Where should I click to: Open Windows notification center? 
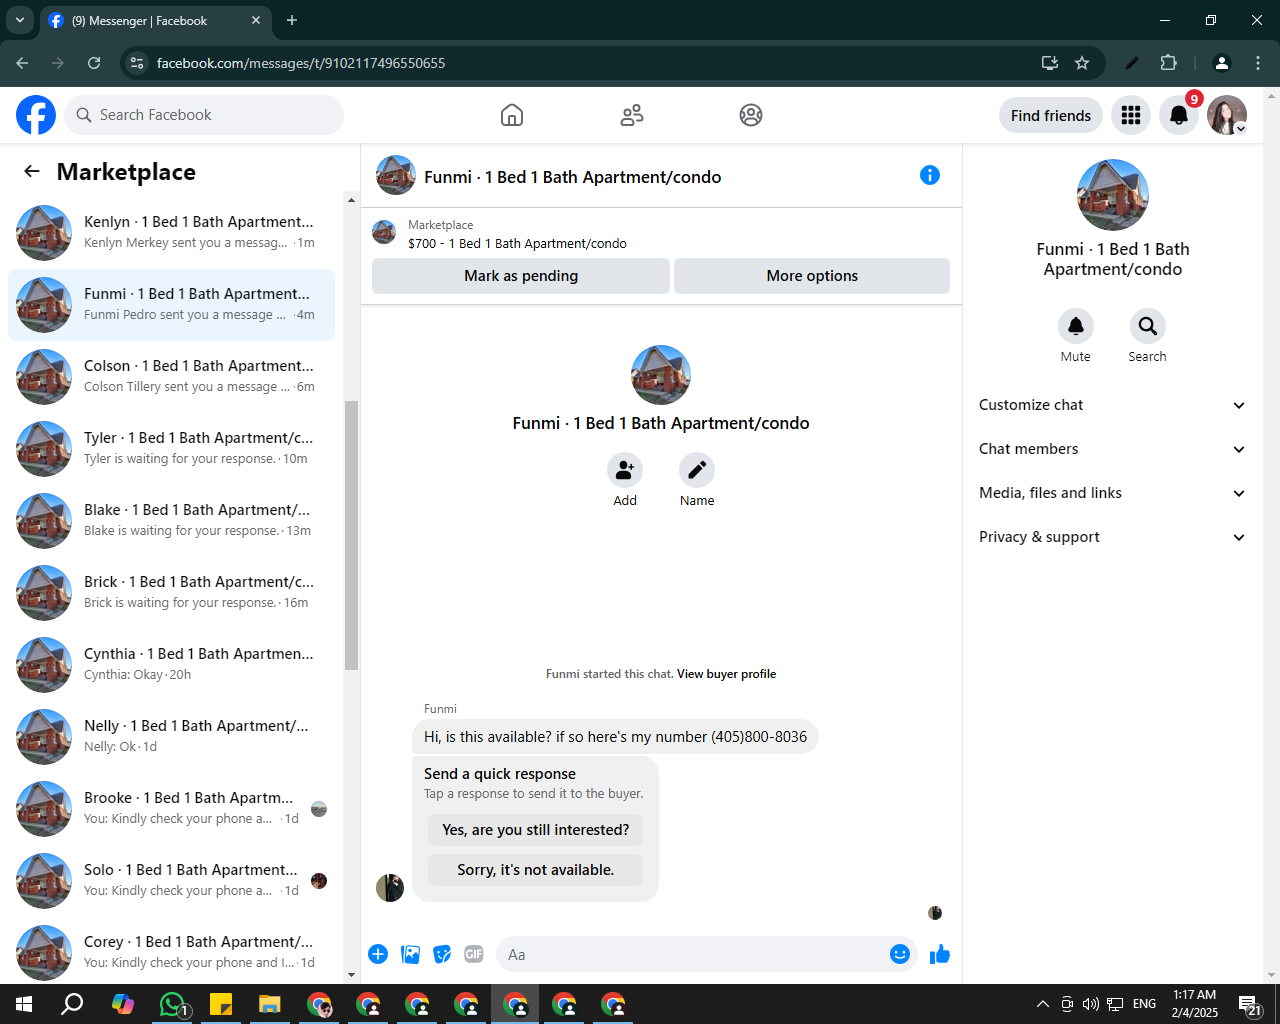tap(1251, 1004)
